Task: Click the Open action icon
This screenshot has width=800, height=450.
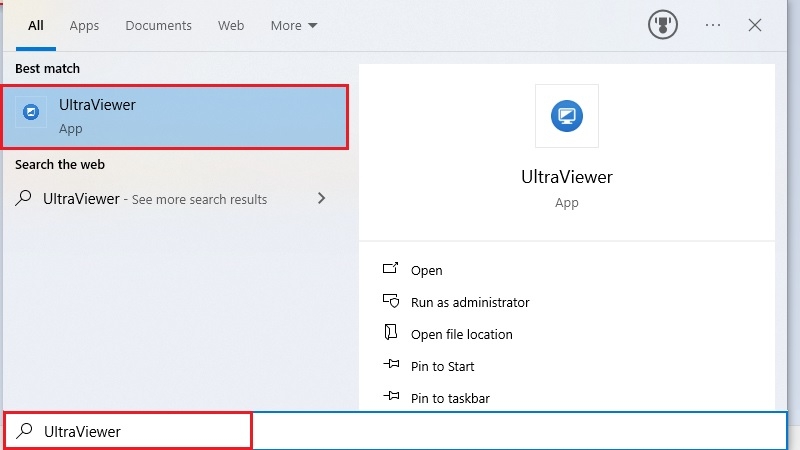Action: pos(390,268)
